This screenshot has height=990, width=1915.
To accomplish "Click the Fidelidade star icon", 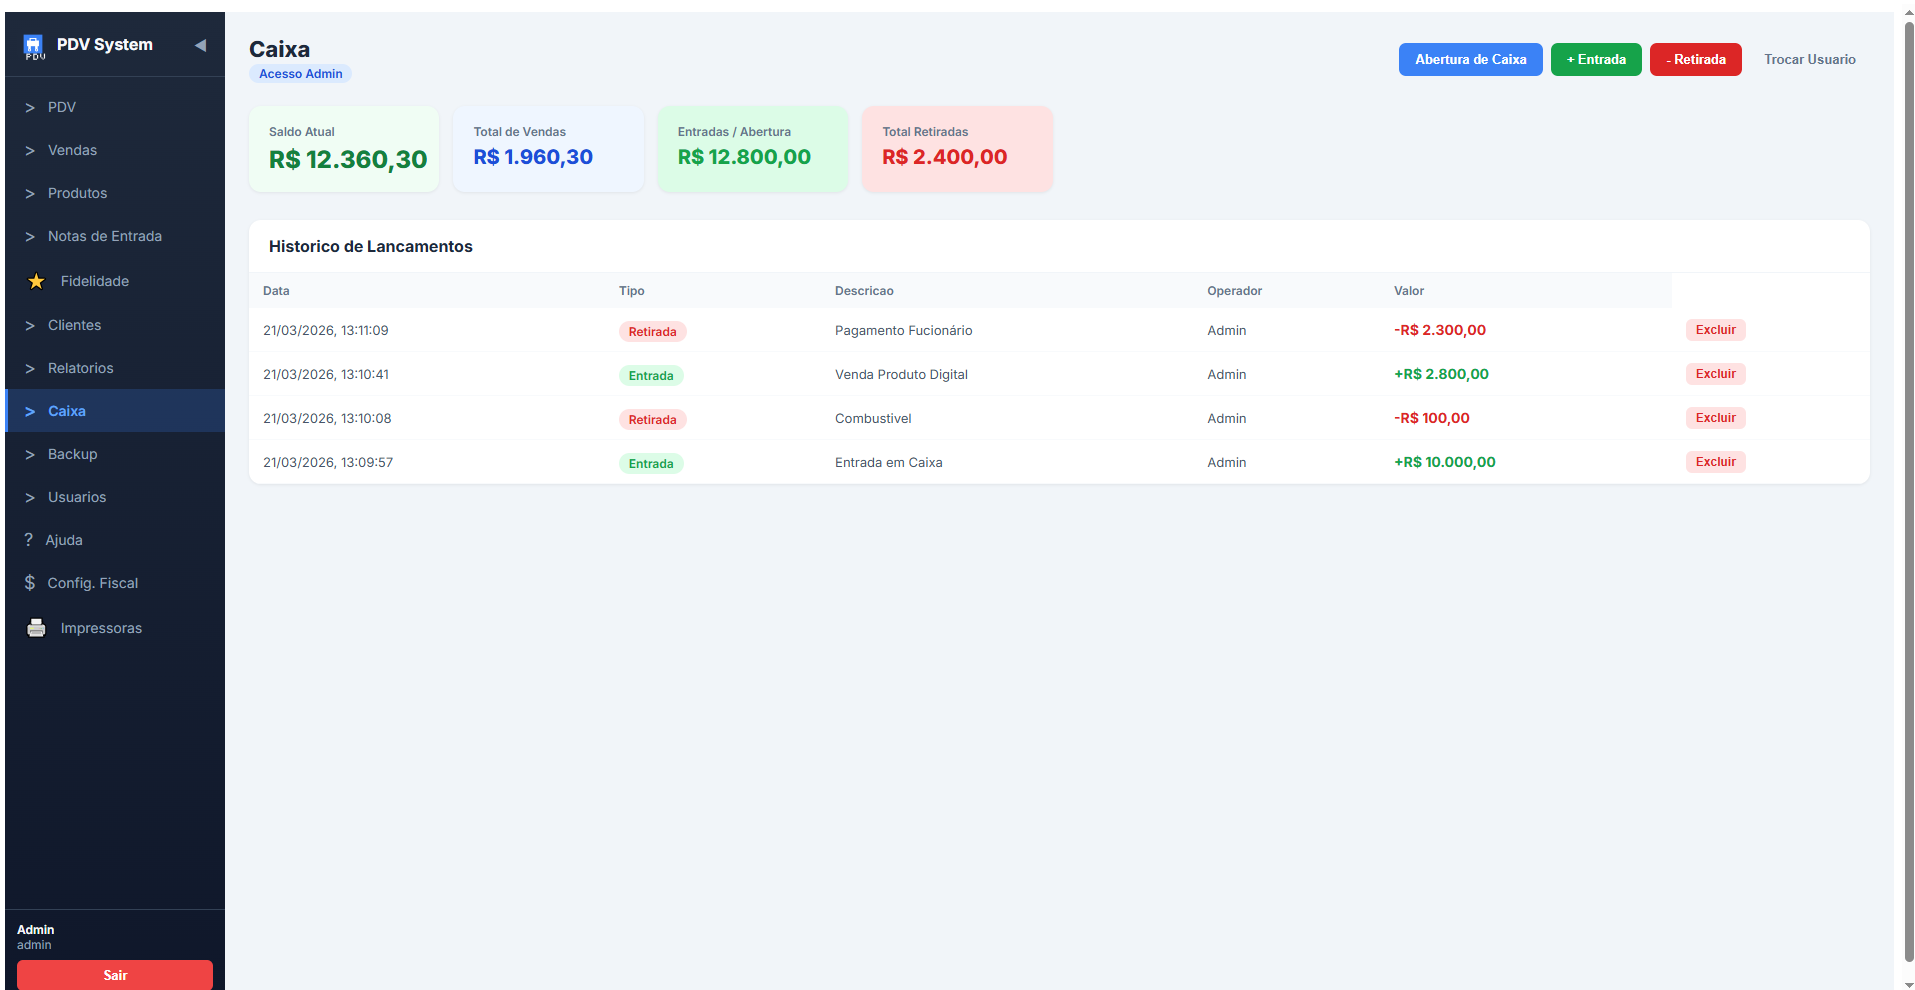I will click(36, 282).
